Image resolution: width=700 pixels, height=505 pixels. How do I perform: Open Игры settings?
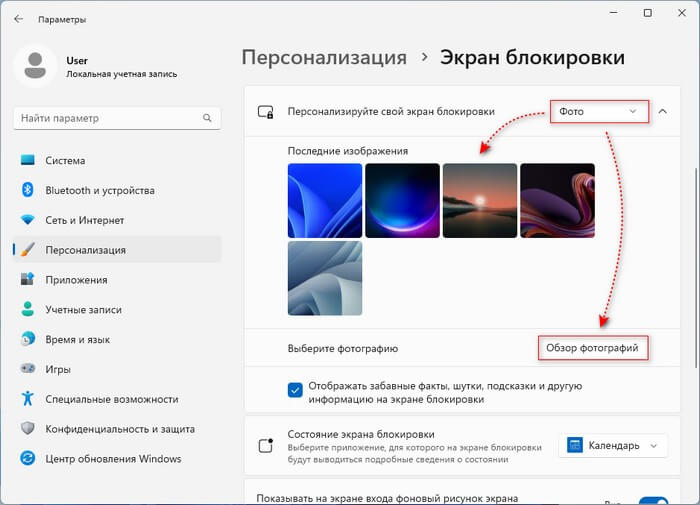point(117,369)
